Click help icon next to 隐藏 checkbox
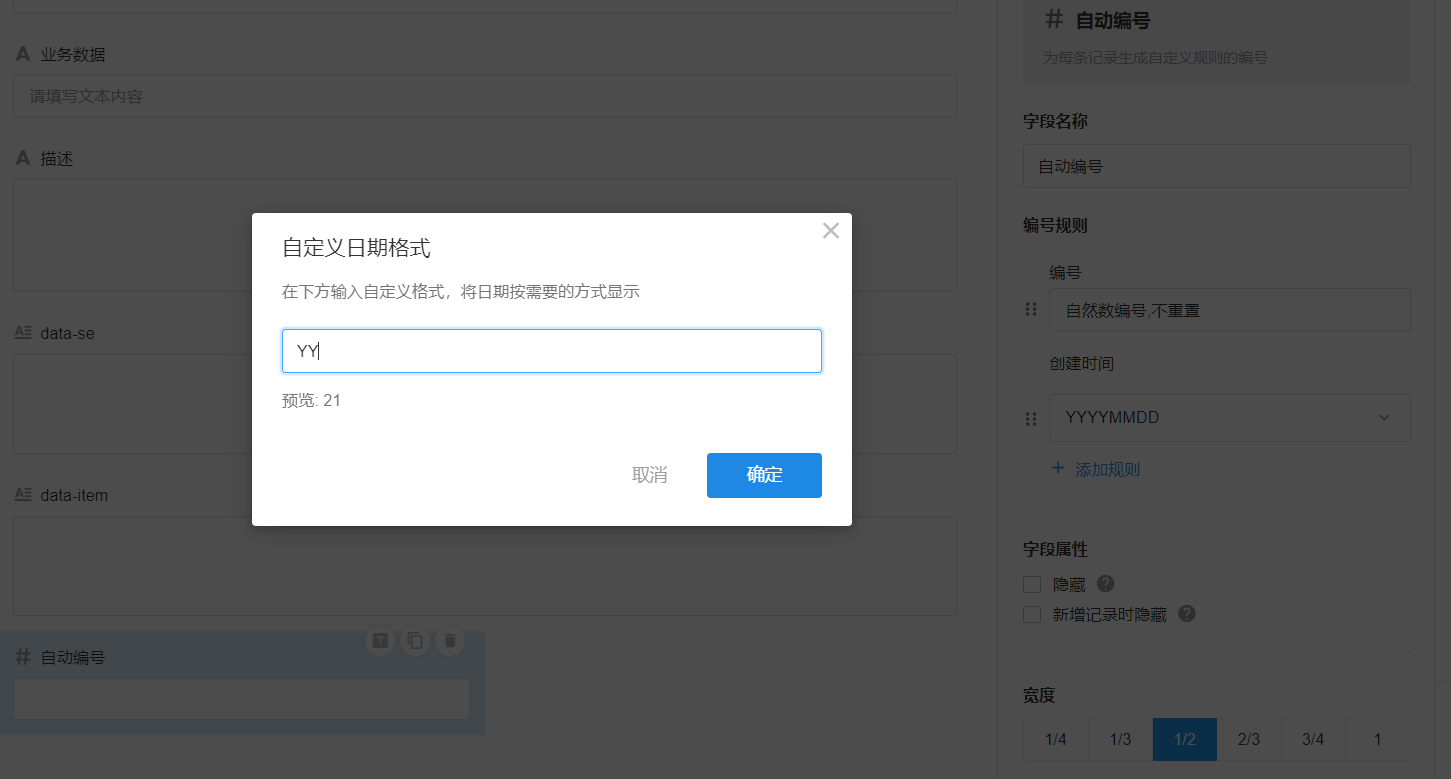This screenshot has height=779, width=1451. coord(1105,584)
